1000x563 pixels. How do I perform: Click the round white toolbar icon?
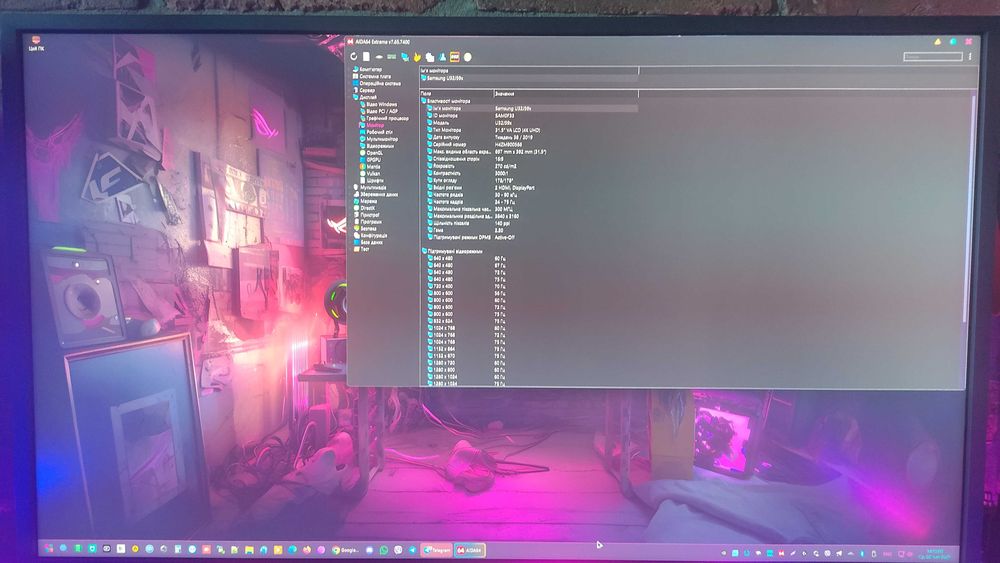(x=467, y=57)
